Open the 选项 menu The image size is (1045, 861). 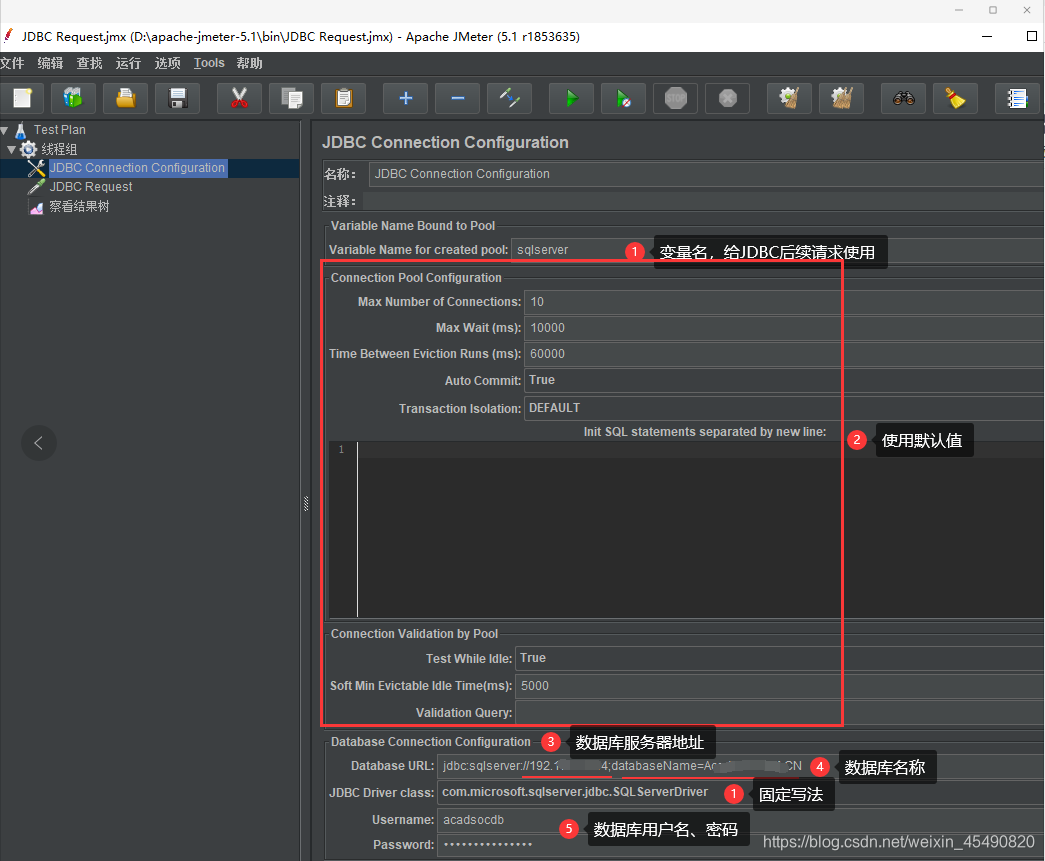click(x=166, y=62)
